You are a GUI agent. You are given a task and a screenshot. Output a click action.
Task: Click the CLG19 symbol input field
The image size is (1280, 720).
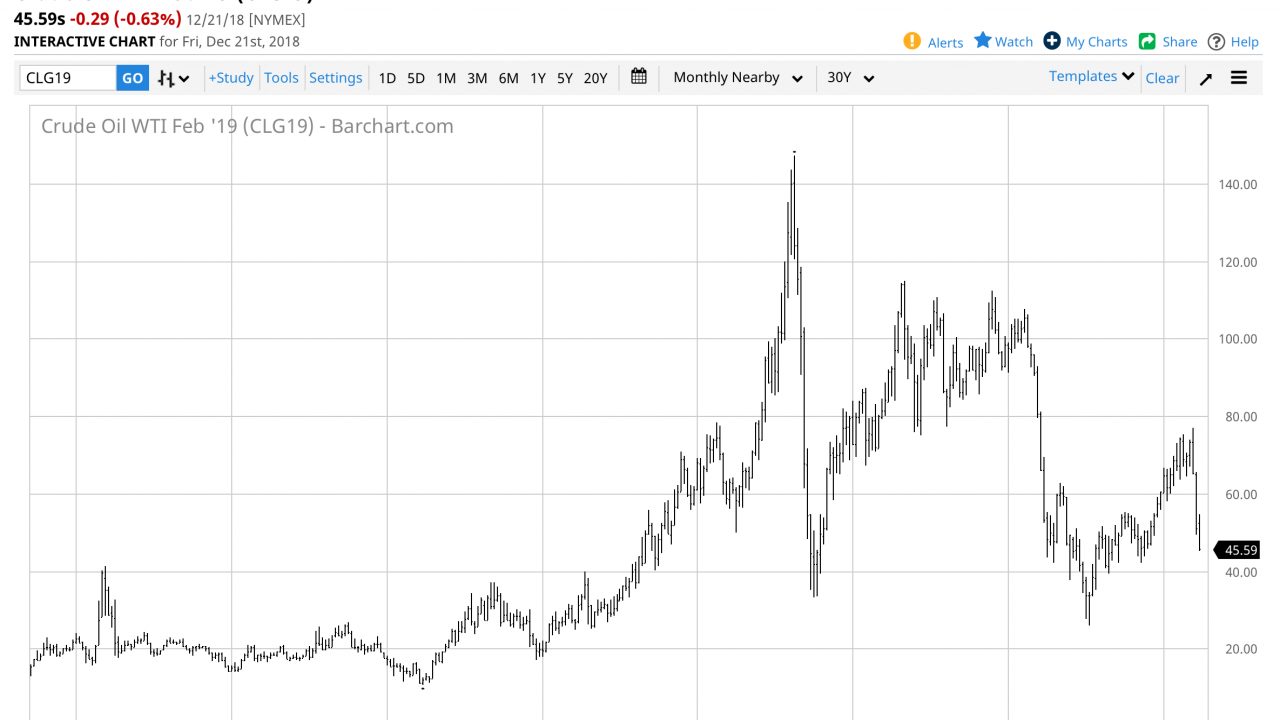tap(68, 78)
